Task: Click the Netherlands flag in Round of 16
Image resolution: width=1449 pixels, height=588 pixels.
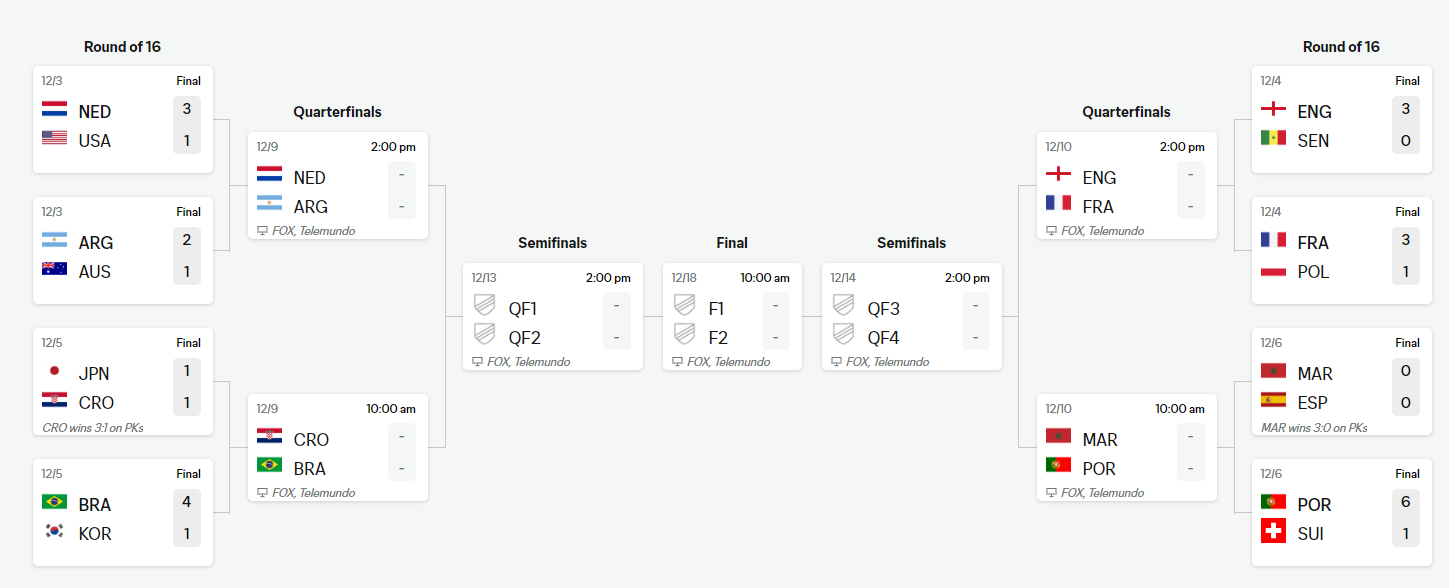Action: [x=54, y=111]
